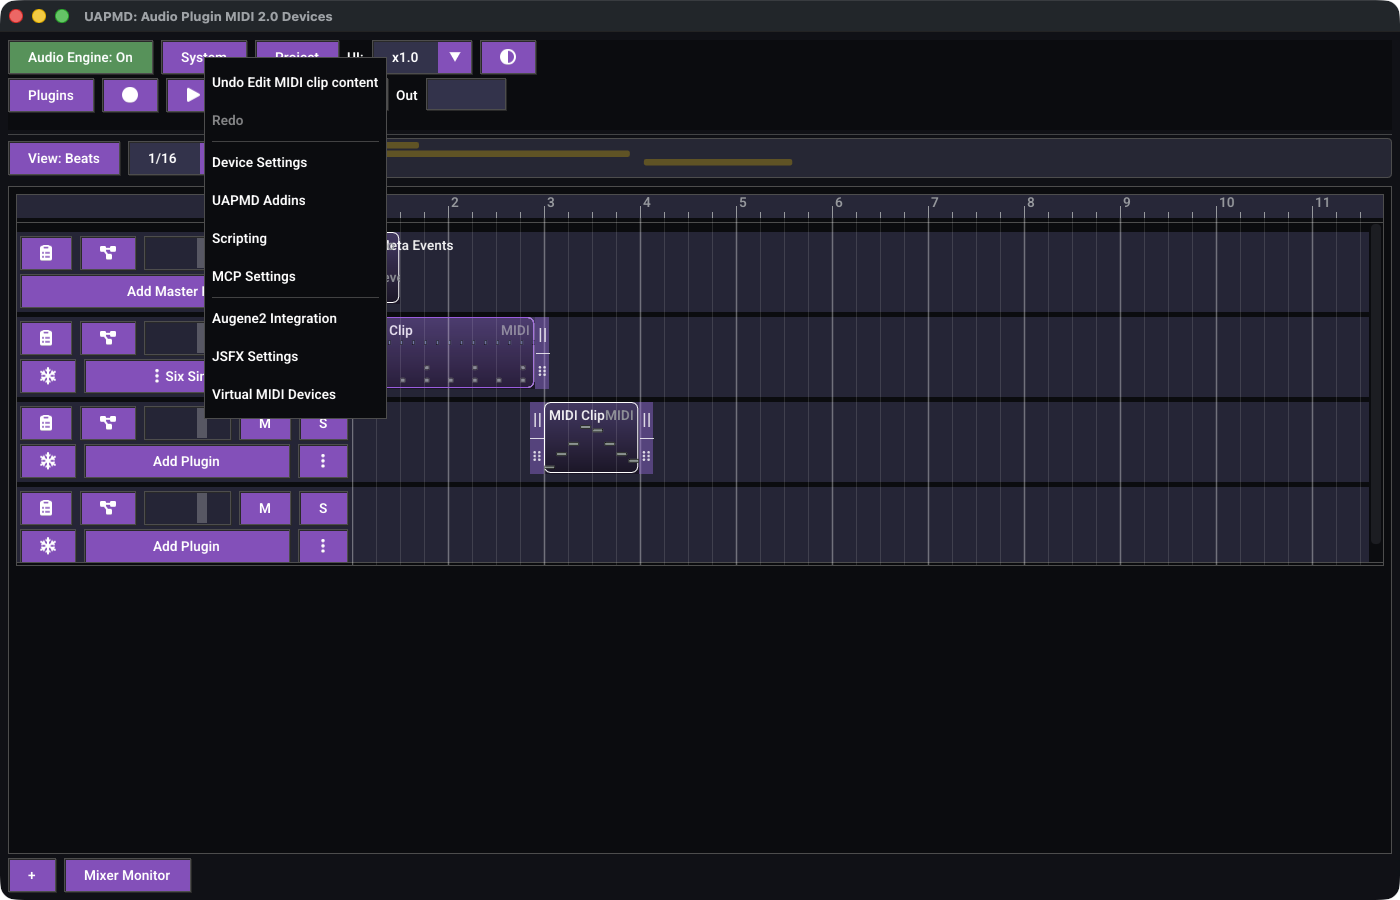Click the clipboard icon on the third track
Image resolution: width=1400 pixels, height=900 pixels.
[46, 423]
